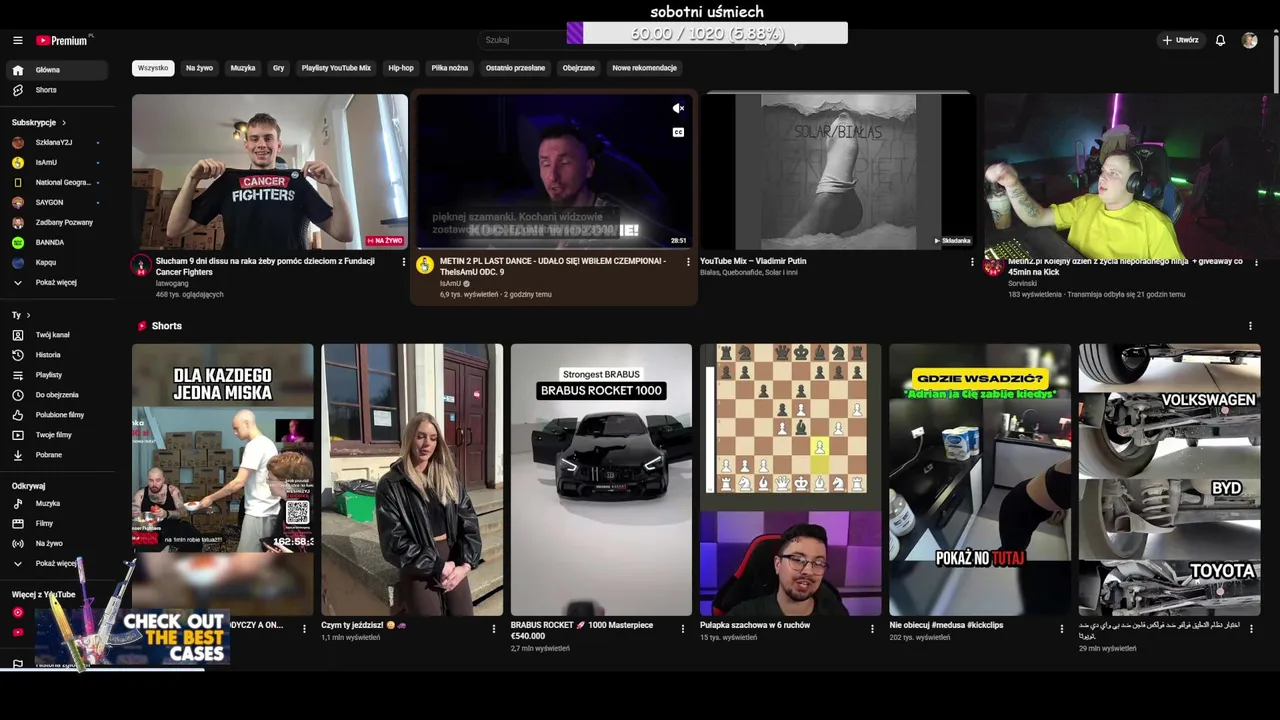The width and height of the screenshot is (1280, 720).
Task: Play the Pułapka szachowa chess short
Action: [790, 480]
